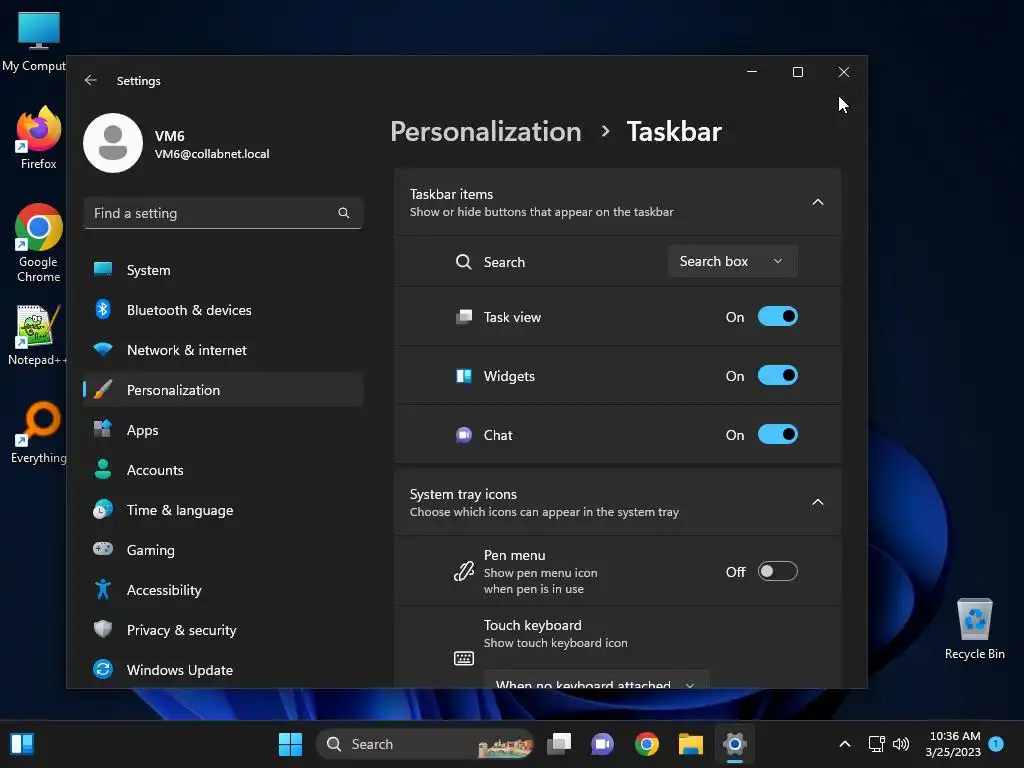This screenshot has height=768, width=1024.
Task: Click the Search magnifier icon in Taskbar items
Action: (x=463, y=262)
